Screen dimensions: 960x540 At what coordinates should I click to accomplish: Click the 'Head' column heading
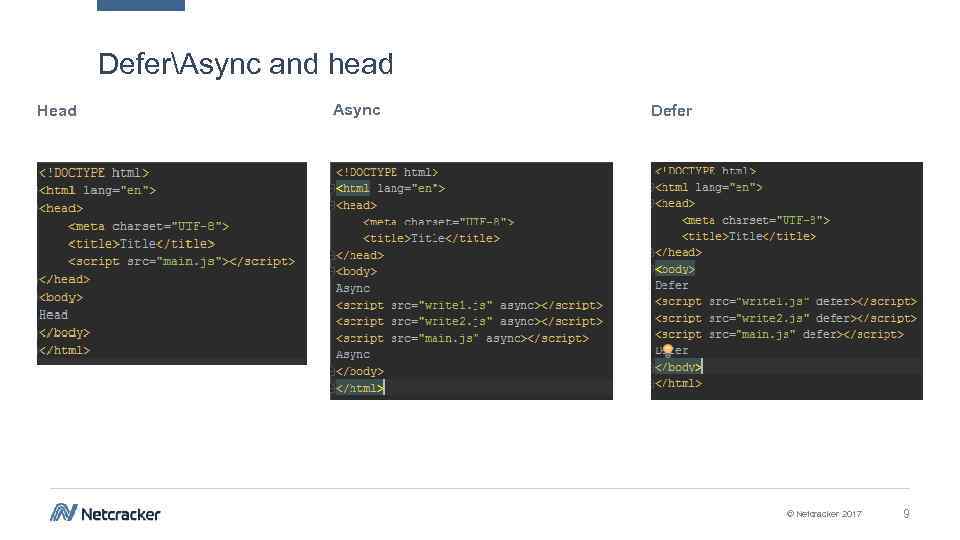point(57,111)
